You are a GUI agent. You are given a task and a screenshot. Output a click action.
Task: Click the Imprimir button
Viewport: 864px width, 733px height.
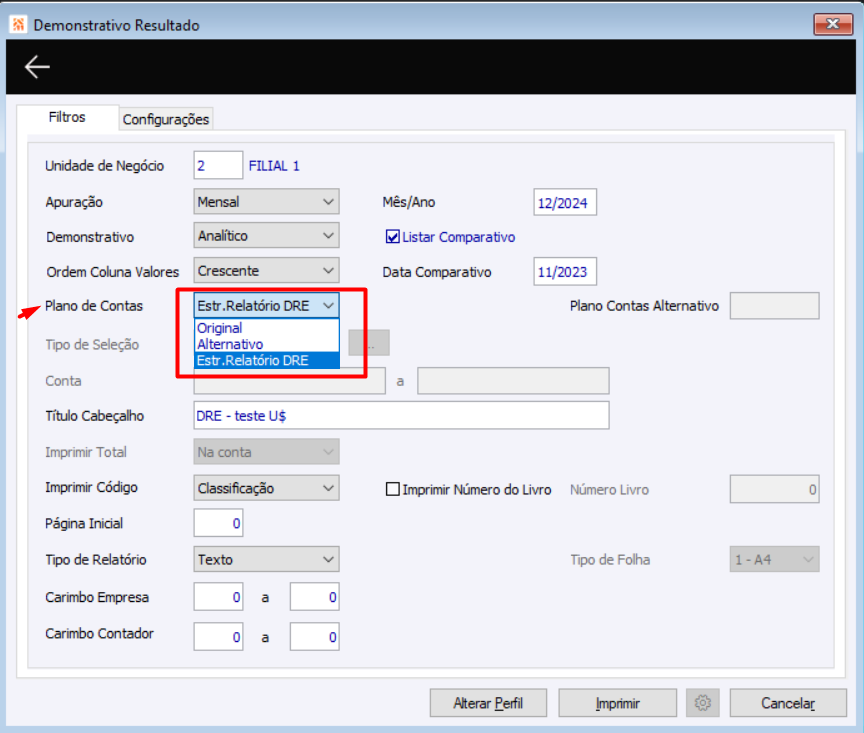(617, 703)
